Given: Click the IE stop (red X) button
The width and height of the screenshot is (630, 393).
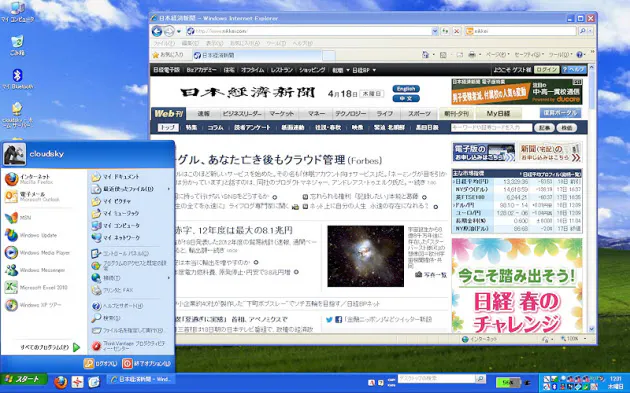Looking at the screenshot, I should coord(456,31).
